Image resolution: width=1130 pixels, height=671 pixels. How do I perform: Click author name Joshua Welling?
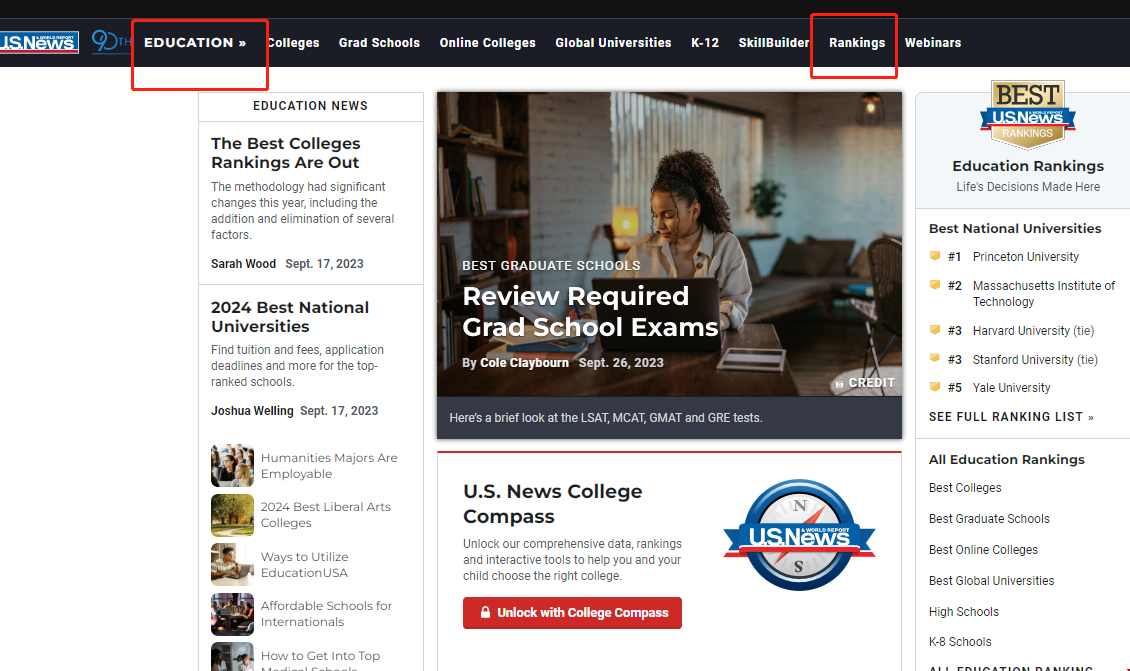click(x=252, y=411)
